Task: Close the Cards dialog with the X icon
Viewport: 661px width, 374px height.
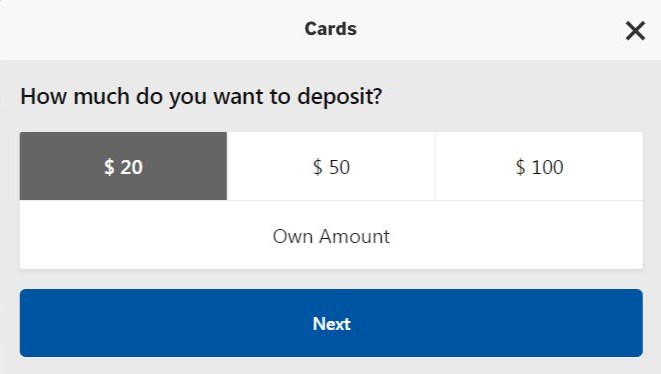Action: tap(635, 31)
